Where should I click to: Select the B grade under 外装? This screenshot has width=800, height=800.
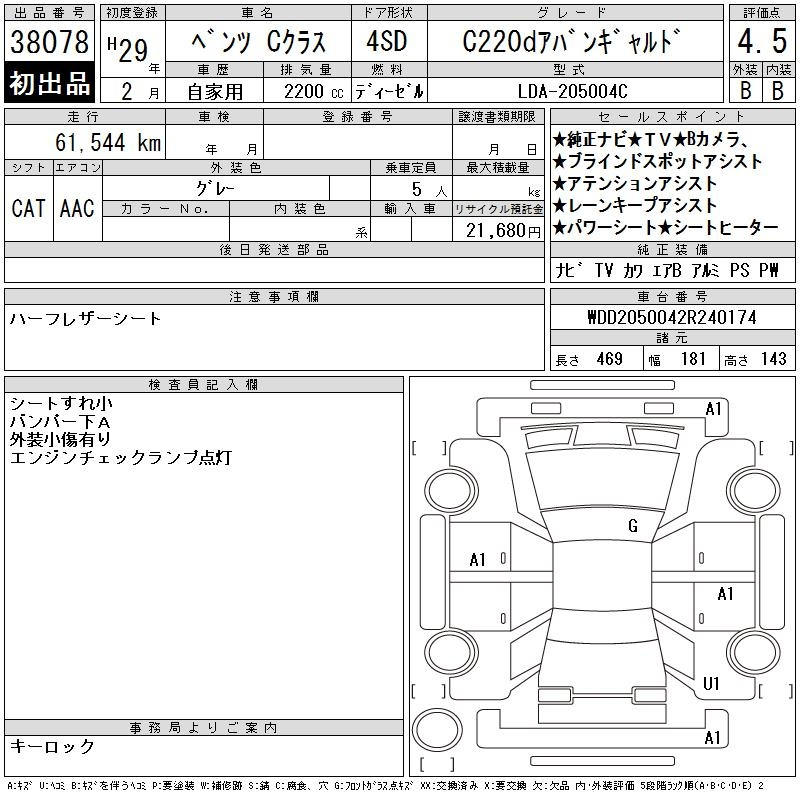point(745,89)
